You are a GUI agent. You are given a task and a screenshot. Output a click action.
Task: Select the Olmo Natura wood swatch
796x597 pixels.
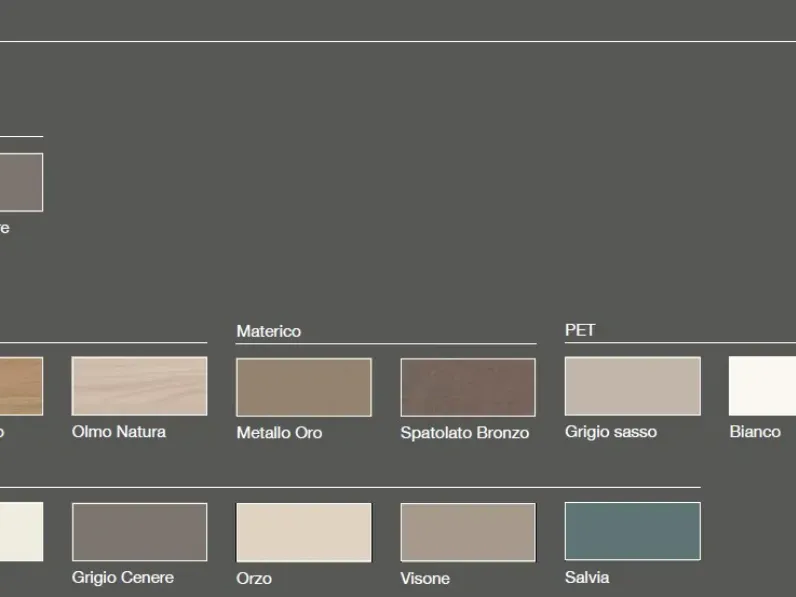click(x=140, y=386)
